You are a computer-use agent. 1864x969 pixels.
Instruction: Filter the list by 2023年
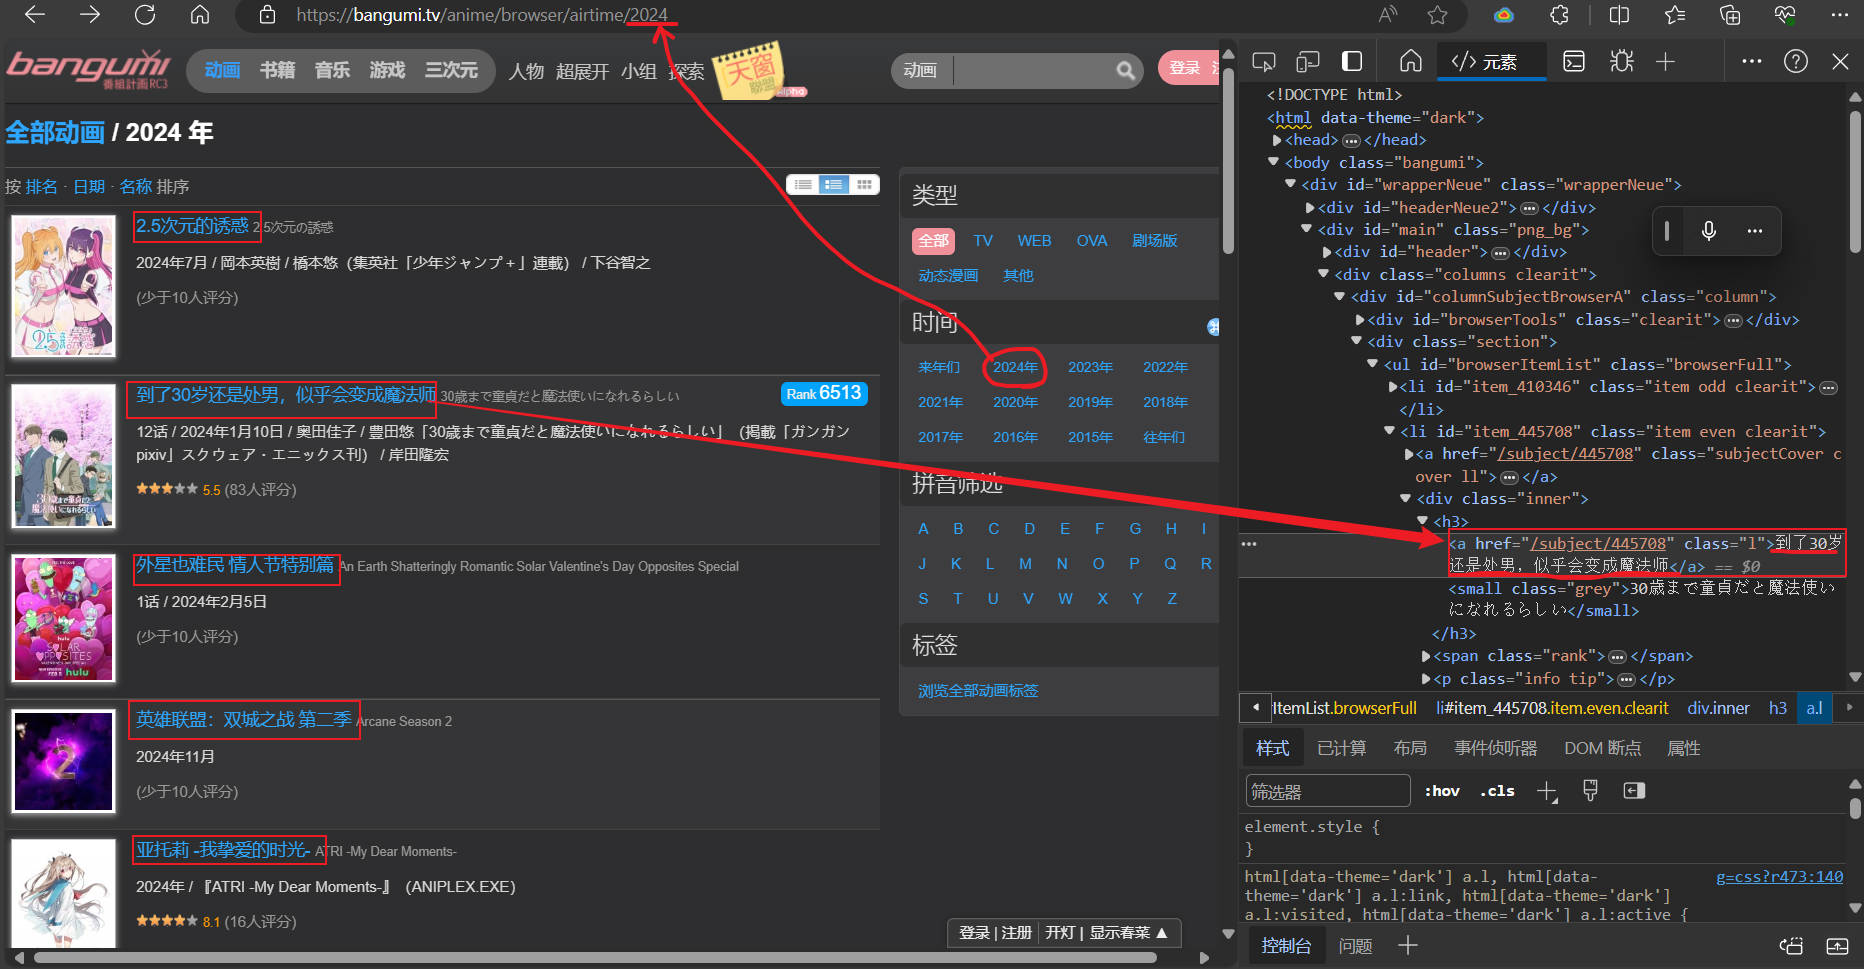pyautogui.click(x=1089, y=367)
